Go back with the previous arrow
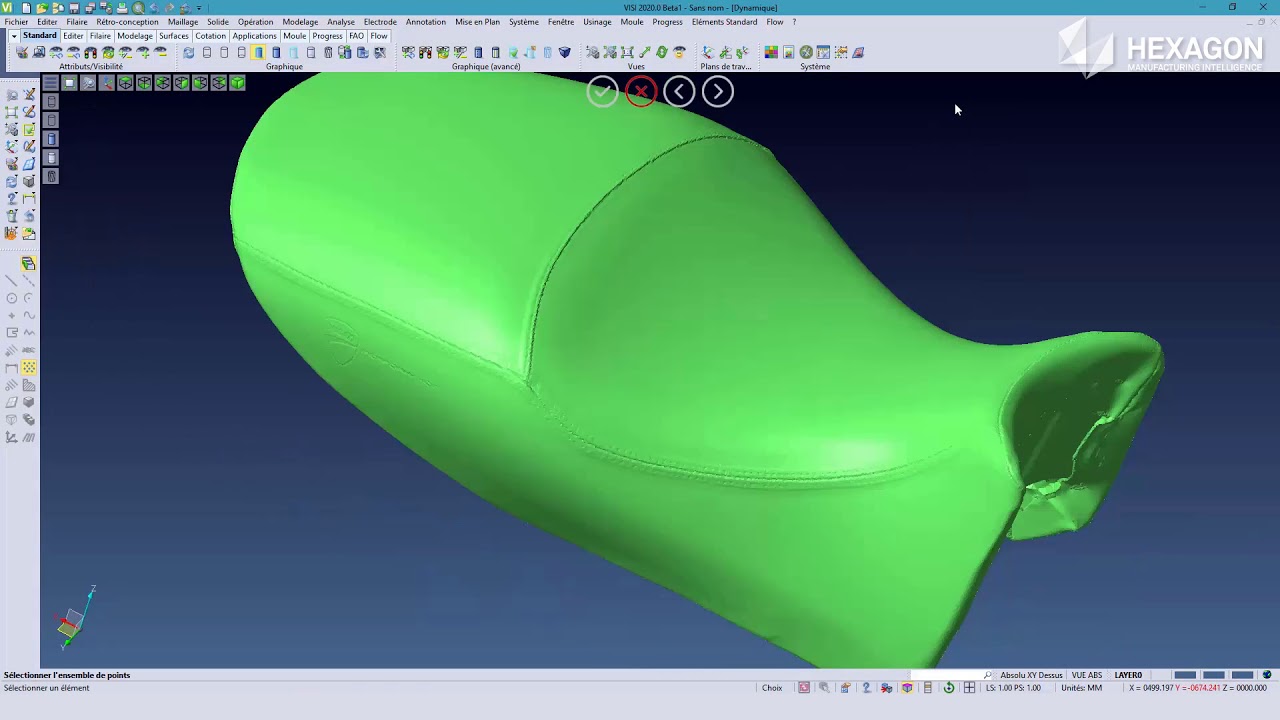Viewport: 1280px width, 720px height. coord(679,92)
